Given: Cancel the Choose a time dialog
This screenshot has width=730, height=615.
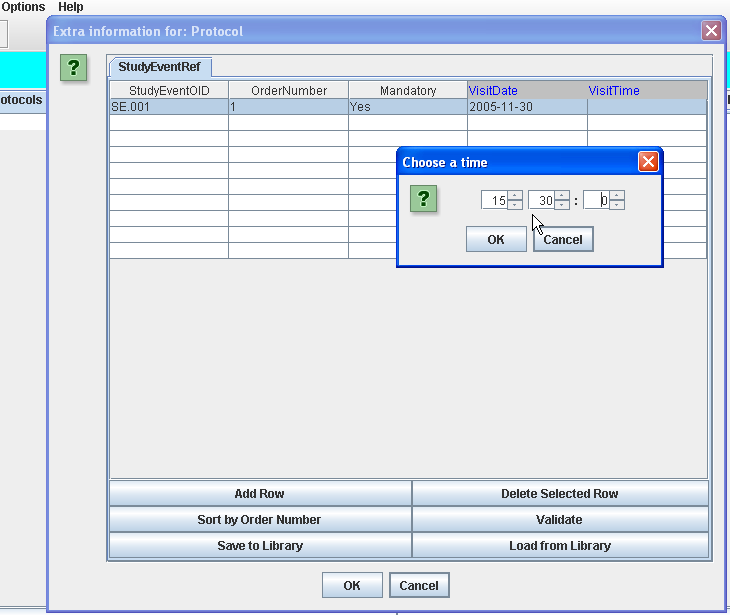Looking at the screenshot, I should click(563, 239).
